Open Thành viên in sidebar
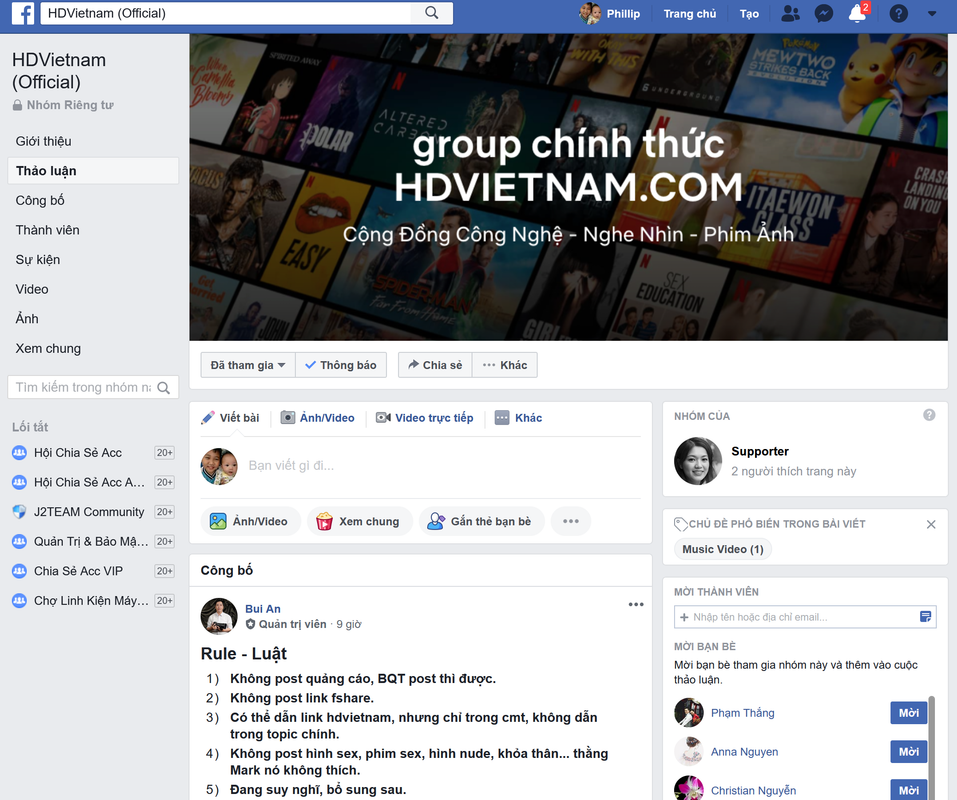 pyautogui.click(x=47, y=230)
